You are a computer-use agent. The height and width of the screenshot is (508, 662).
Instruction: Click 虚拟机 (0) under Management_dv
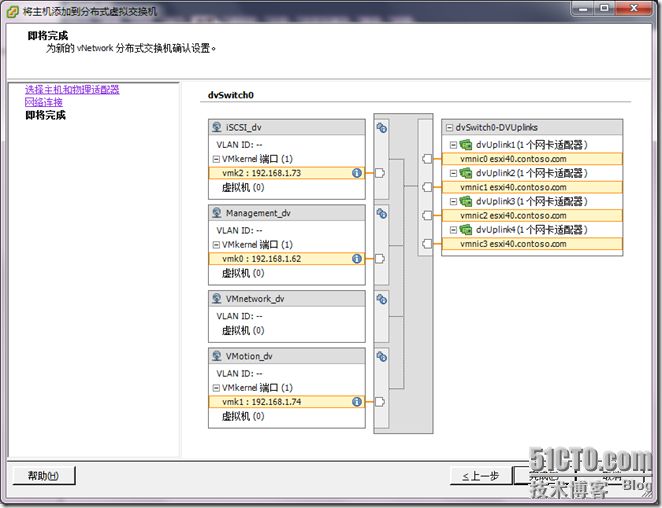pos(243,273)
